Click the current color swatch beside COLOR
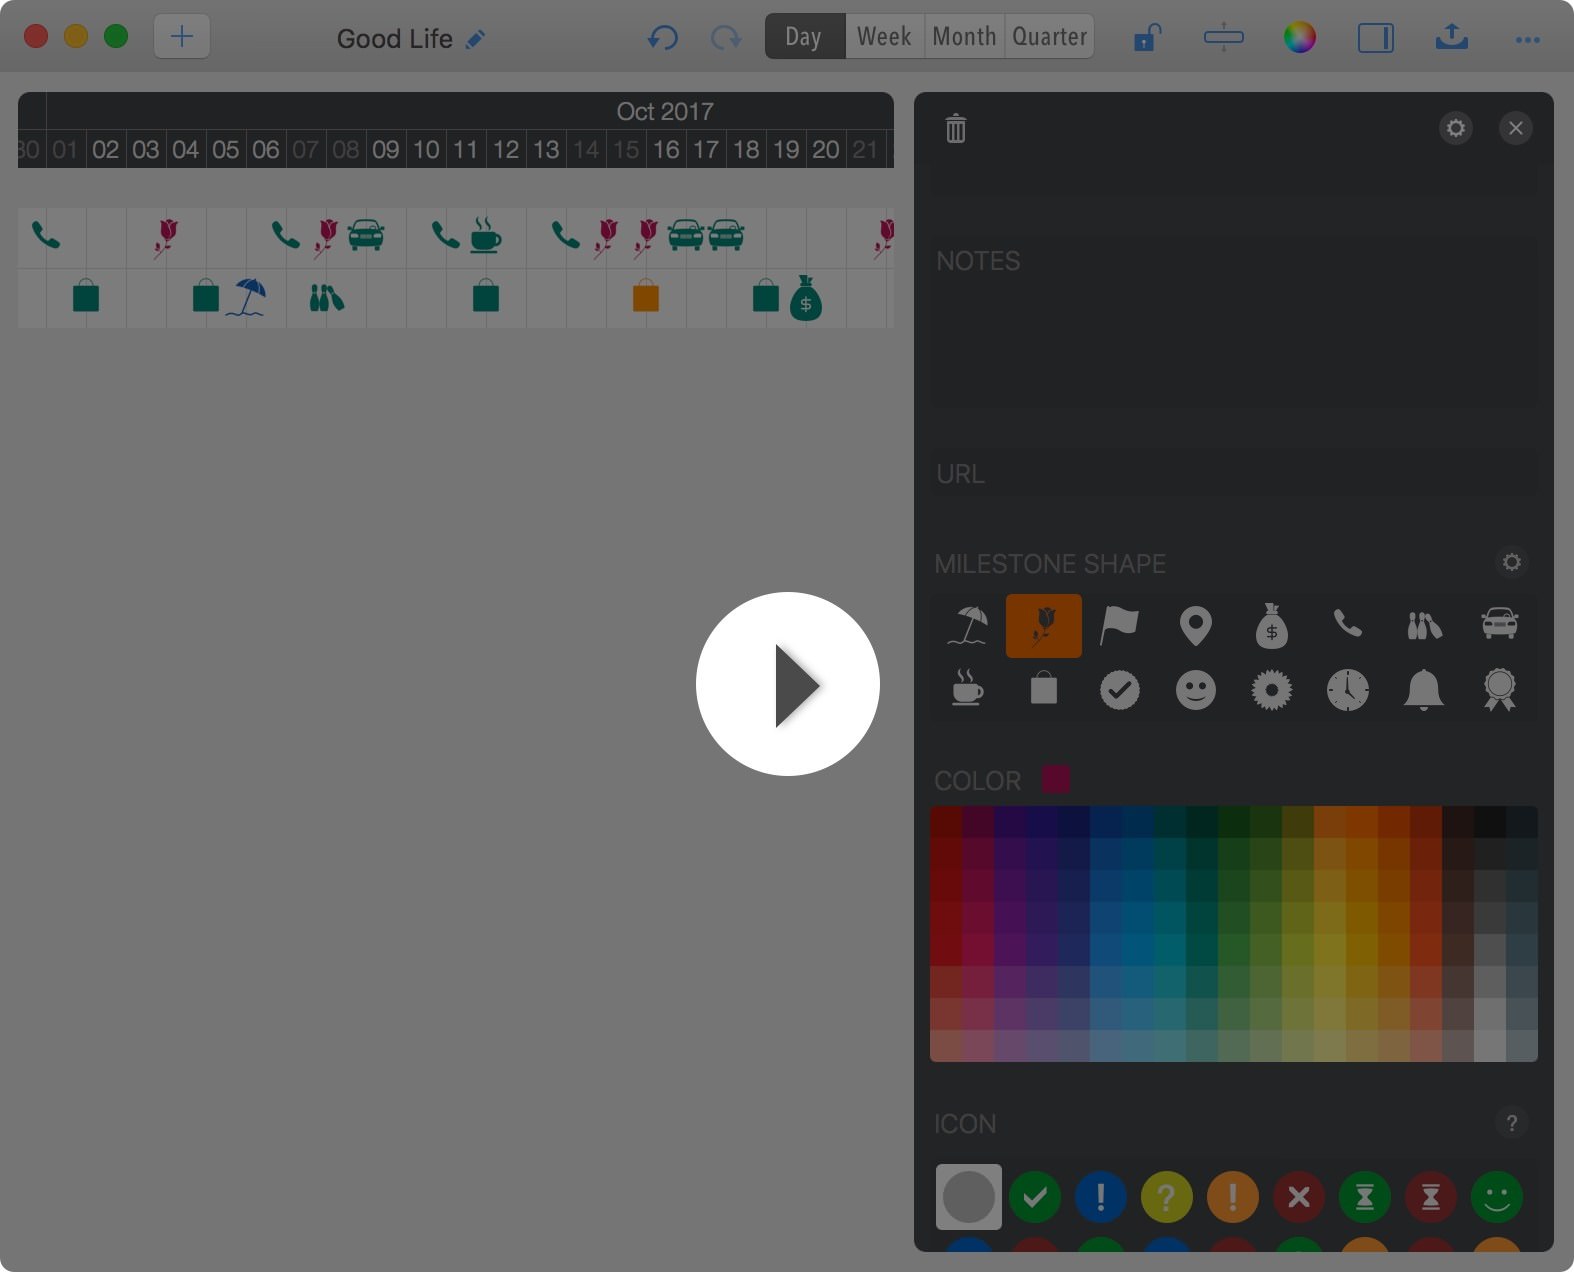The image size is (1574, 1272). coord(1056,780)
